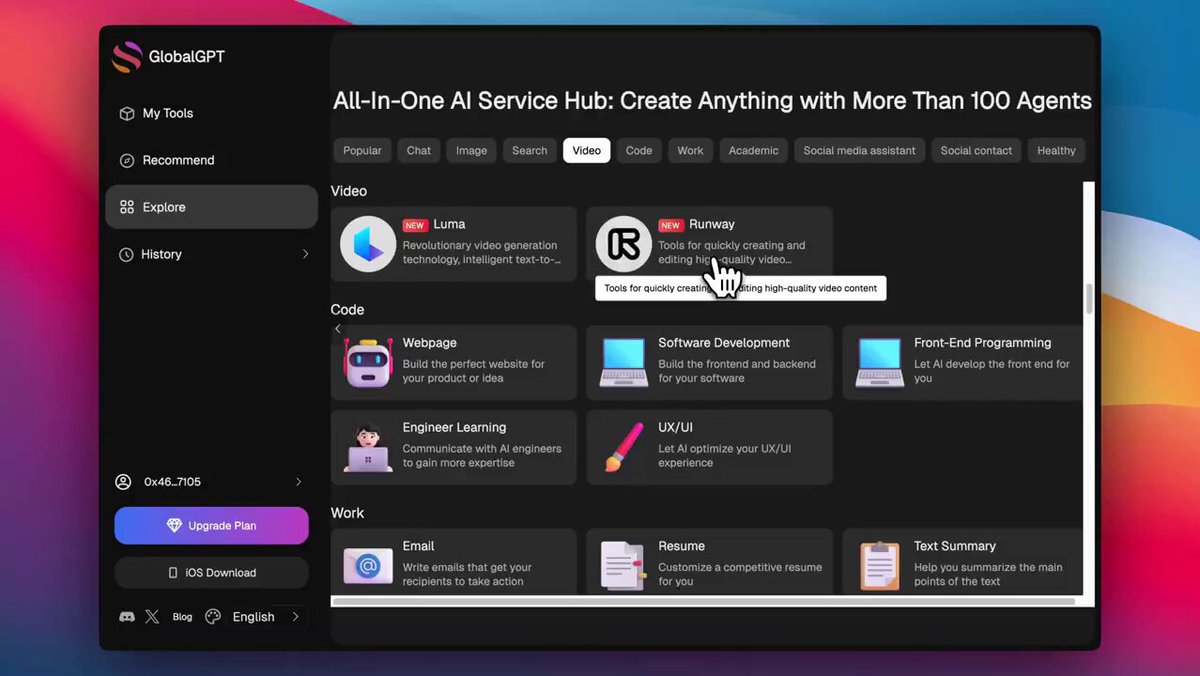Expand the 0x46...7105 account chevron
Screen dimensions: 1200x676
298,482
